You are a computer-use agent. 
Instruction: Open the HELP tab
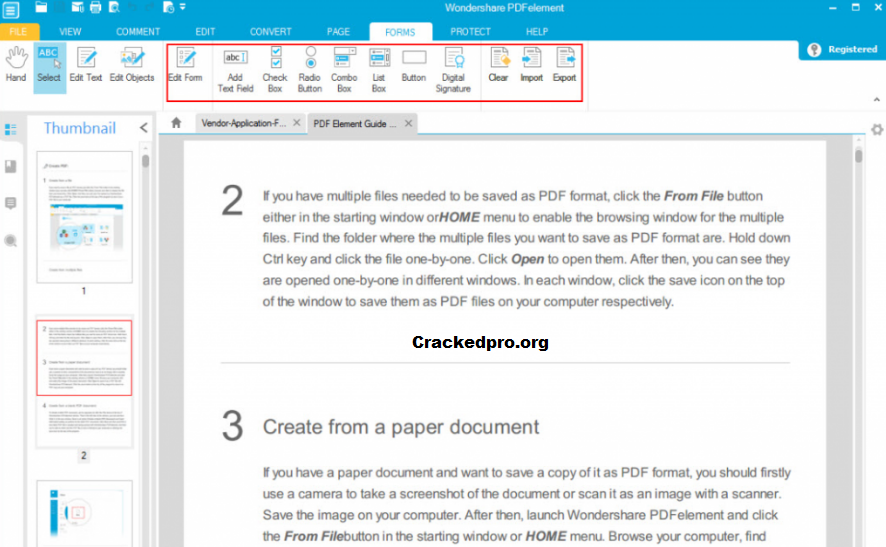[537, 32]
